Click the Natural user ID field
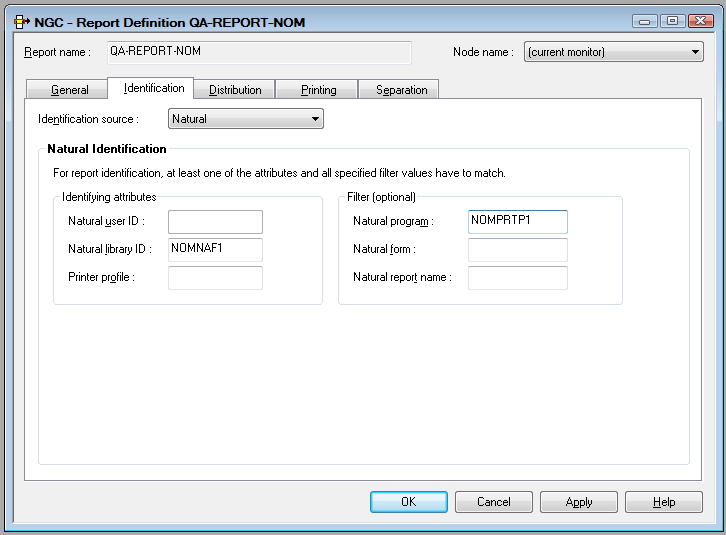This screenshot has height=535, width=726. pos(215,222)
